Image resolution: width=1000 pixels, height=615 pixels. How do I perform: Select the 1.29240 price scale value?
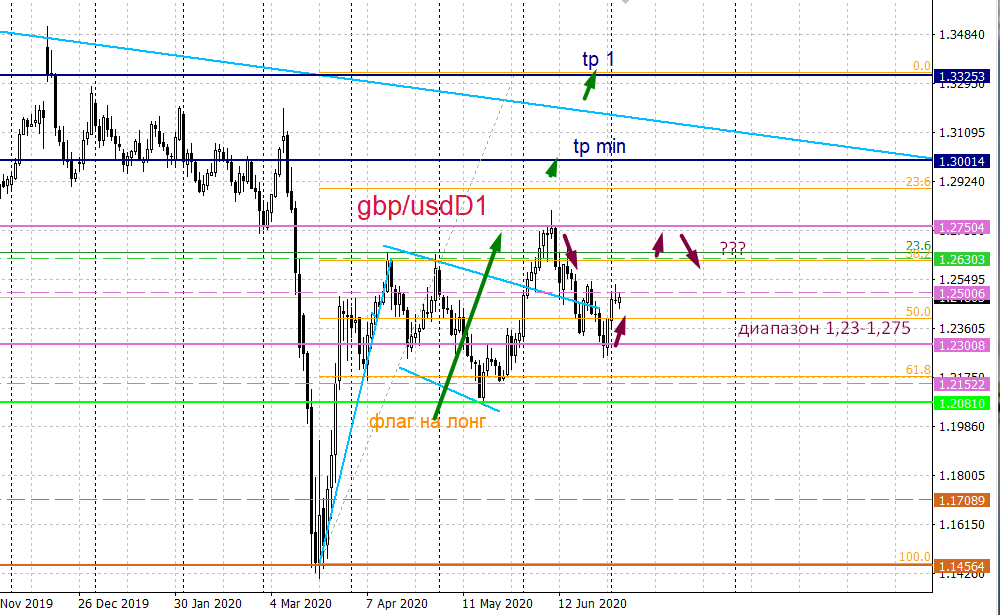point(962,182)
